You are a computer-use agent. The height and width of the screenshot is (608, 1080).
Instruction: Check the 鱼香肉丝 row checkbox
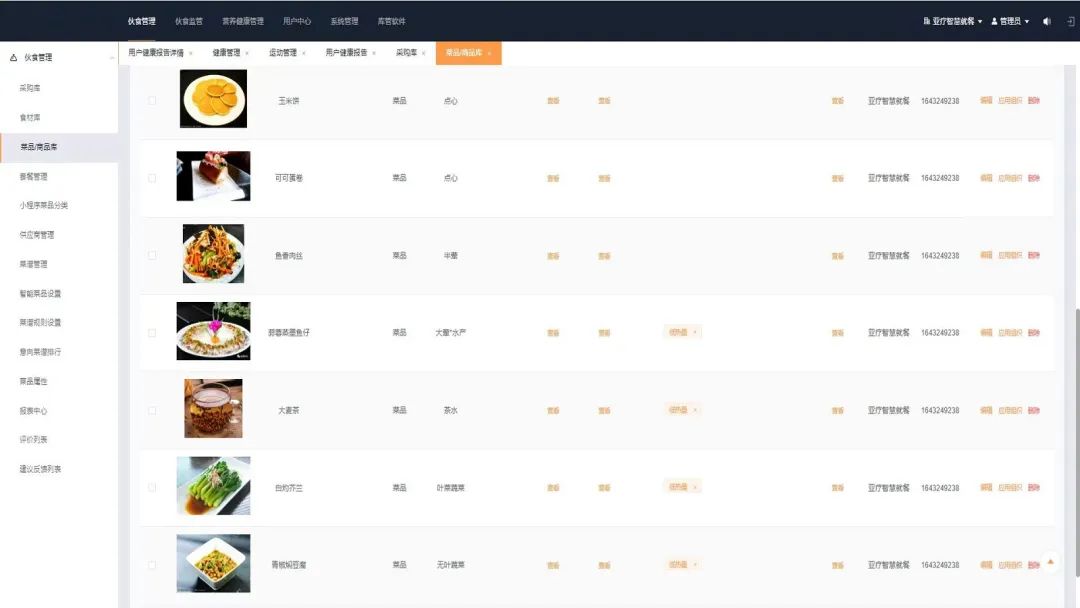pos(152,255)
